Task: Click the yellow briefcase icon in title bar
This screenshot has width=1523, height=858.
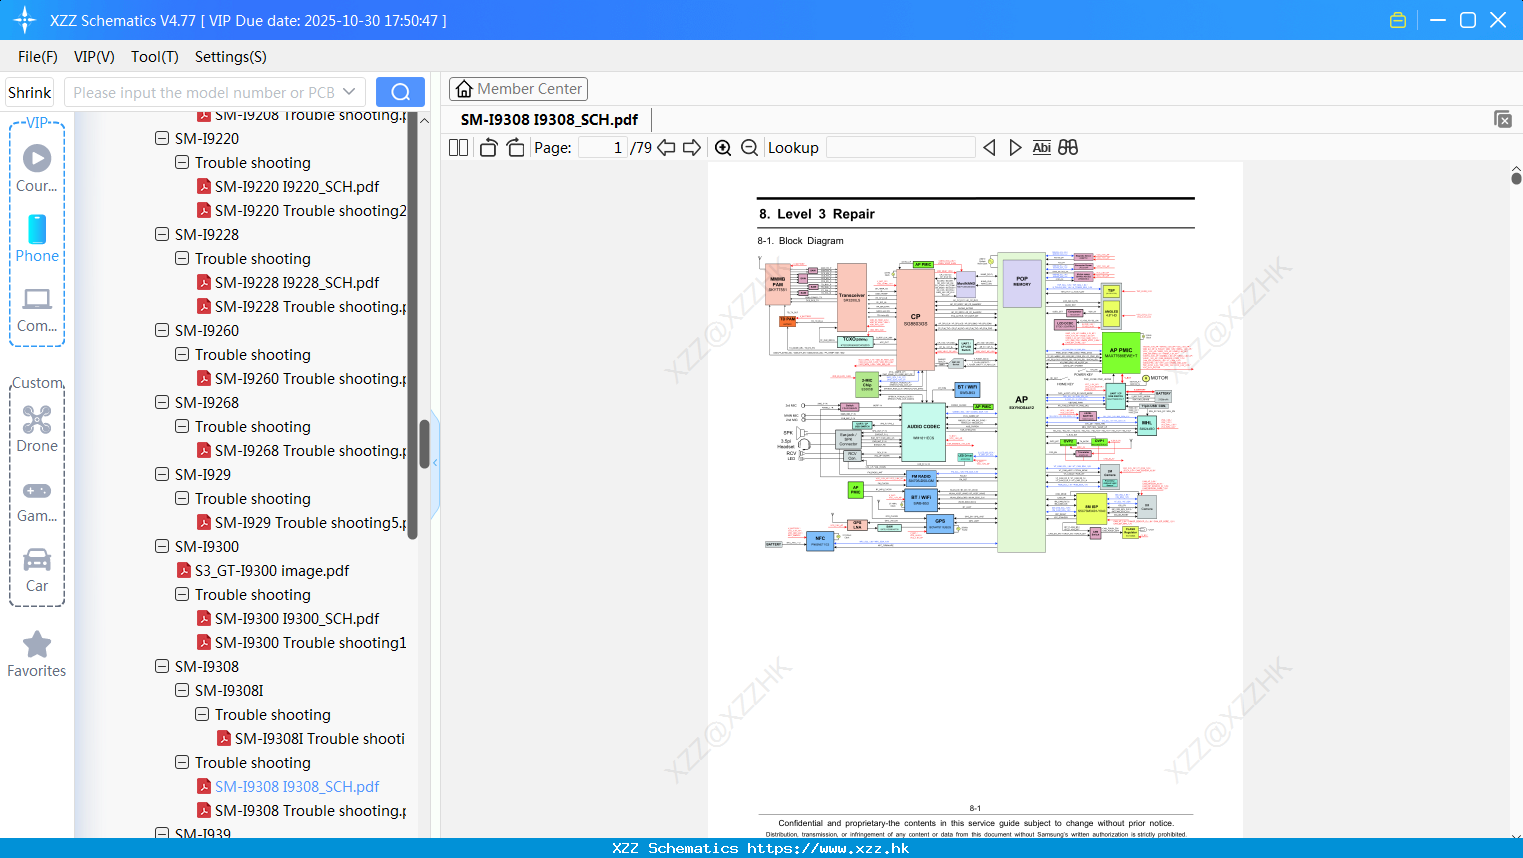Action: click(x=1398, y=20)
